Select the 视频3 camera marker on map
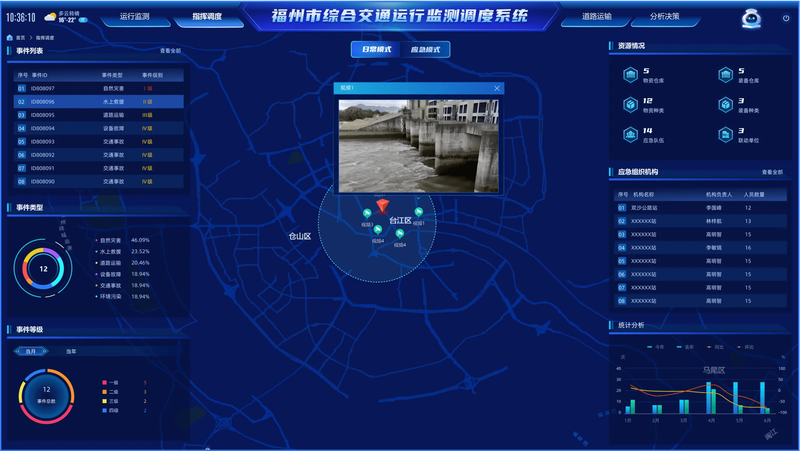This screenshot has width=800, height=451. coord(367,213)
